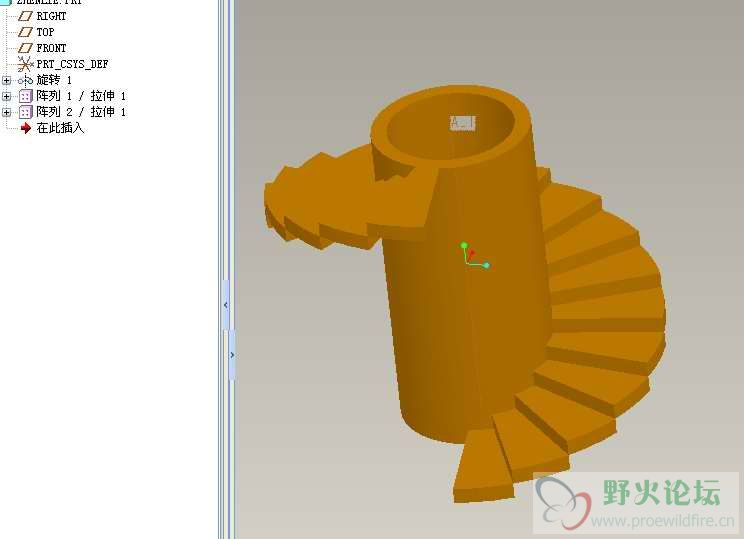Viewport: 744px width, 539px height.
Task: Select the 旋转 1 feature label
Action: coord(54,80)
